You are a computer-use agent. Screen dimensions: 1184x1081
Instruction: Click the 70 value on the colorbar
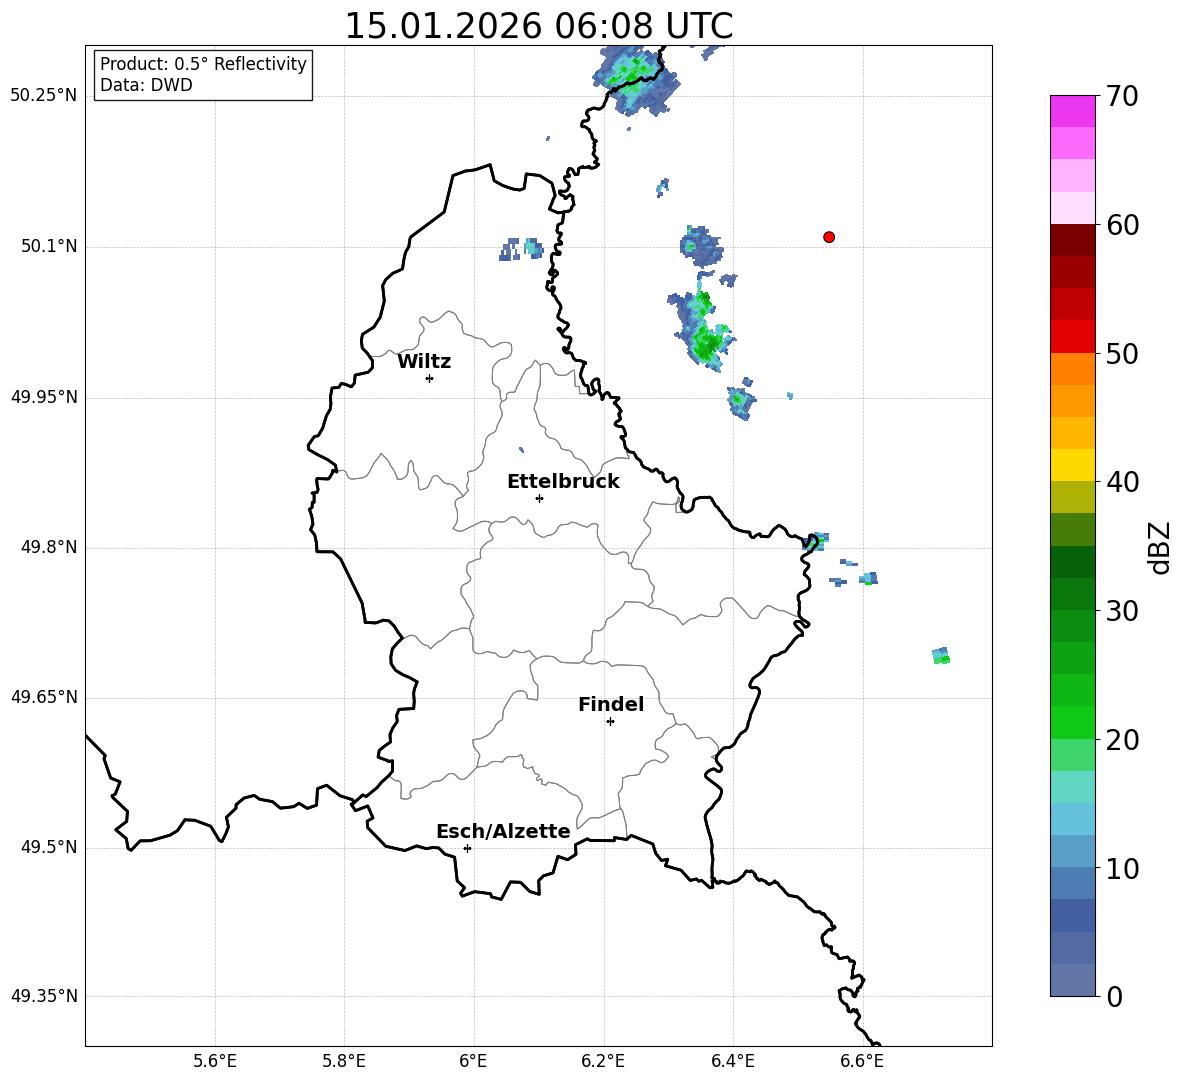(x=1122, y=96)
